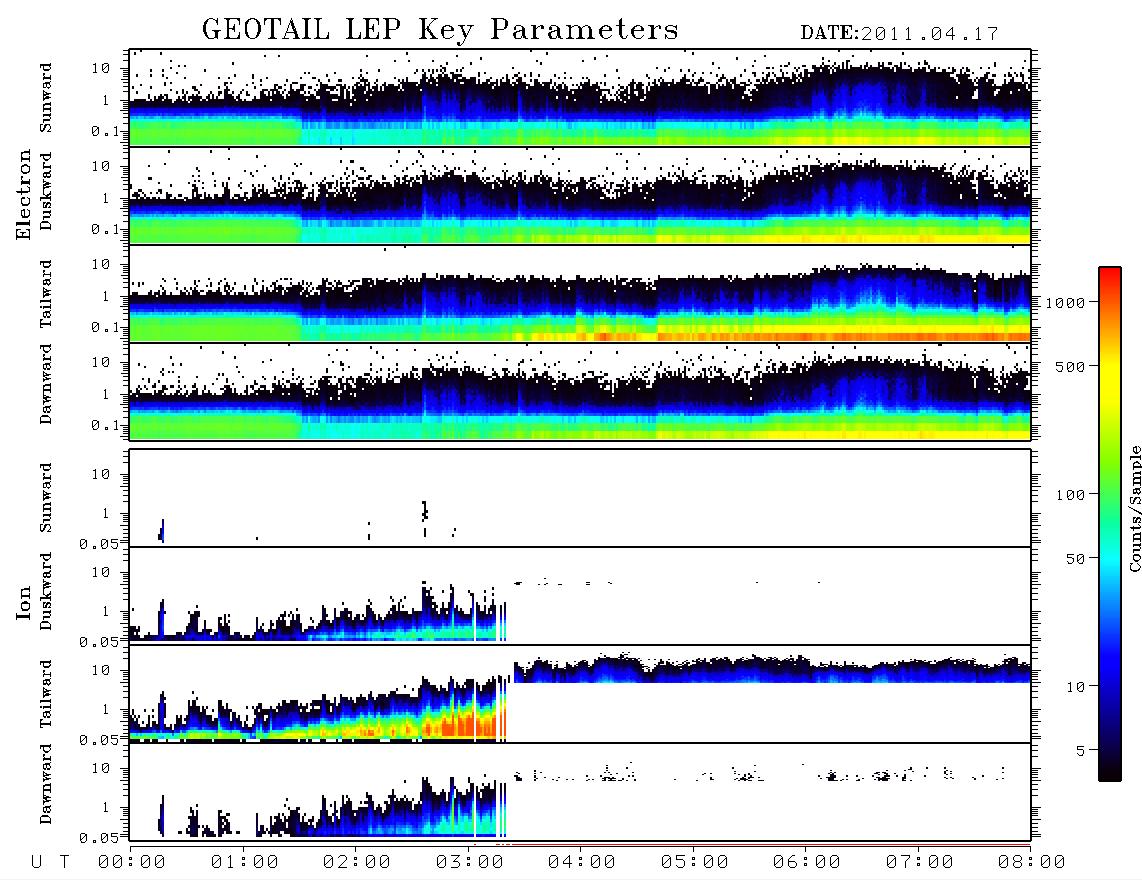Select the Ion "Tailward" panel label
1142x880 pixels.
coord(46,694)
